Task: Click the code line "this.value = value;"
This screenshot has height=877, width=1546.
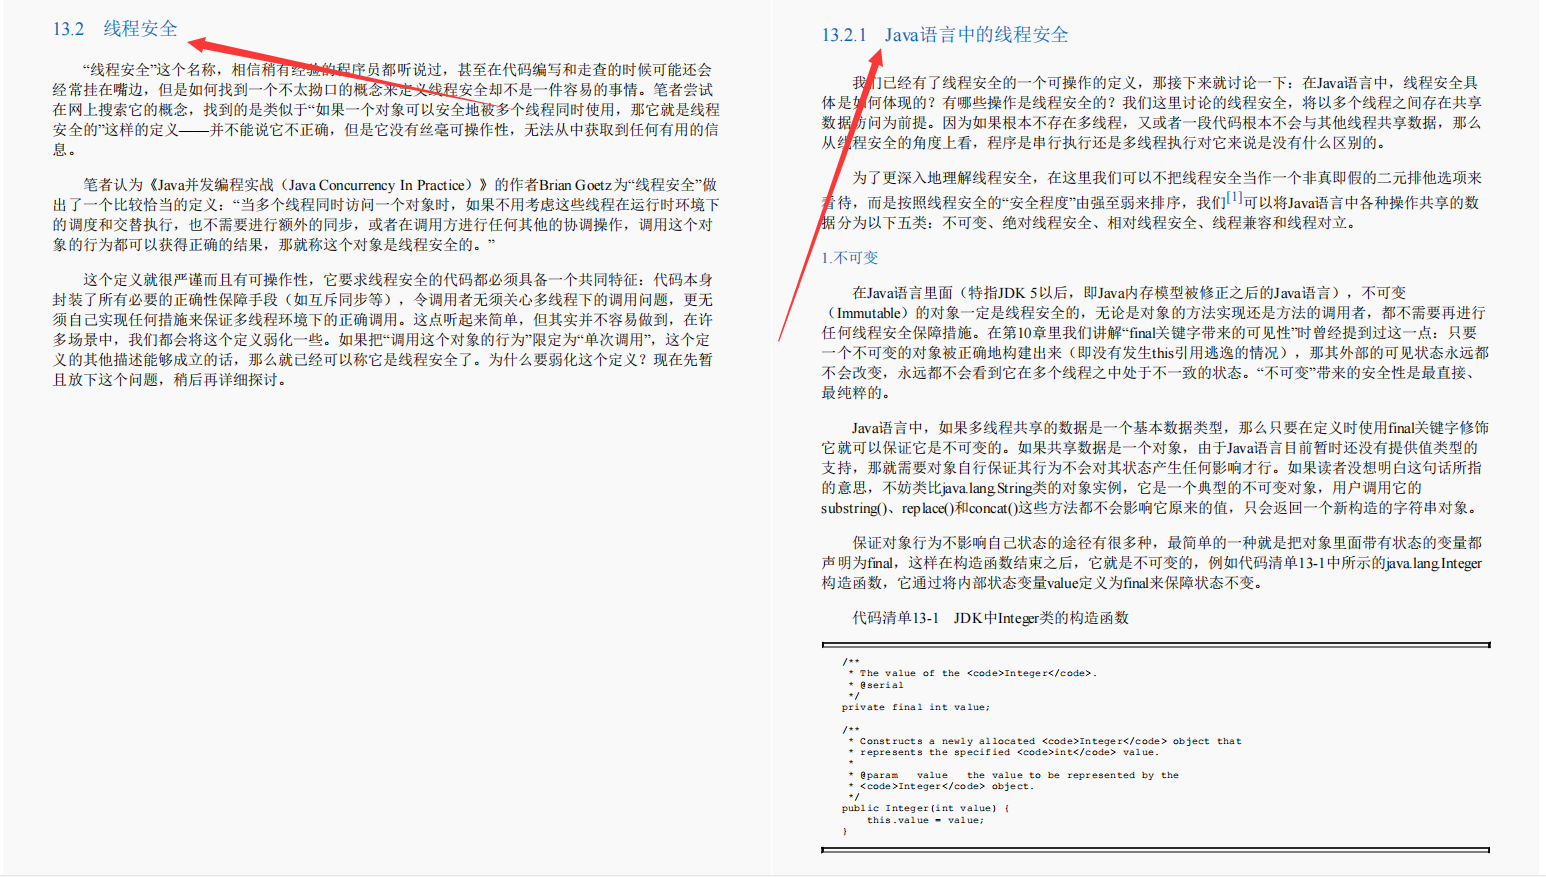Action: click(925, 820)
